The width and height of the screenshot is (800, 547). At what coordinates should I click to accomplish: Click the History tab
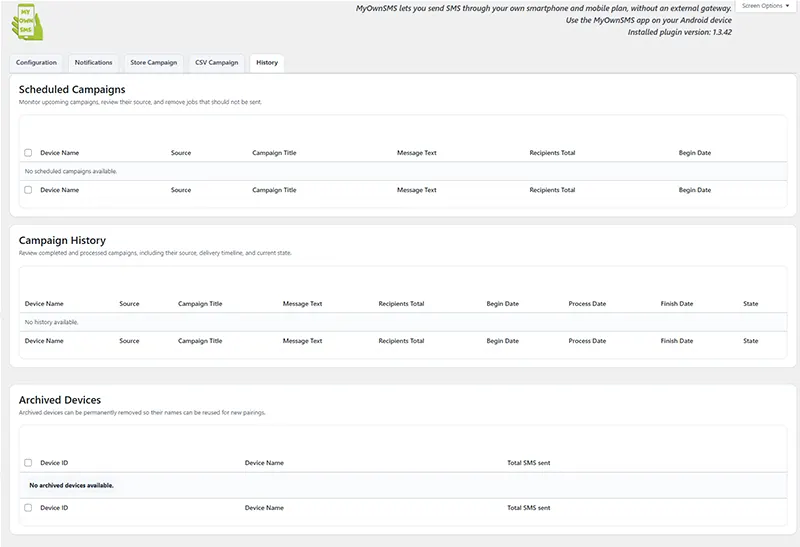[267, 63]
